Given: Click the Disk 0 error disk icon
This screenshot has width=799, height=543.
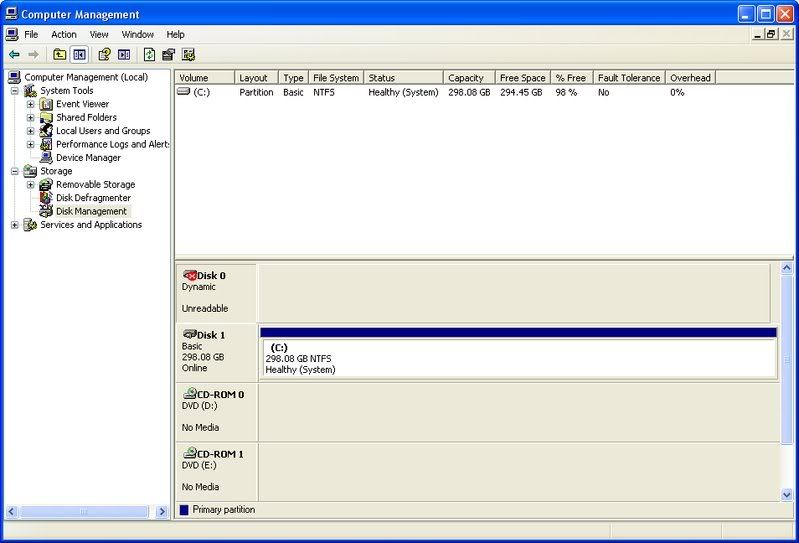Looking at the screenshot, I should pos(190,276).
